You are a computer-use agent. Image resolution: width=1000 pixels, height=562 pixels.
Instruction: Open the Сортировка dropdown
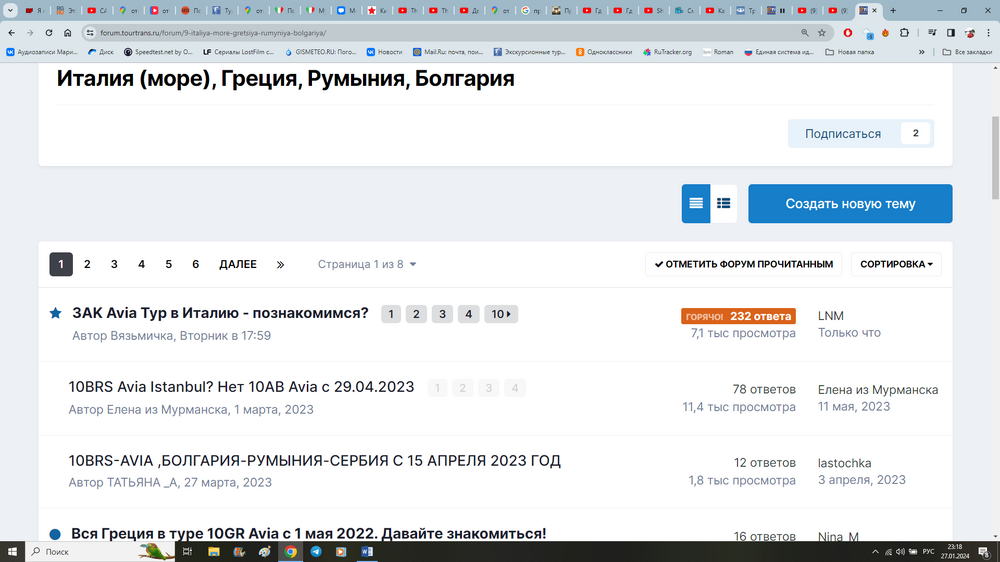point(896,264)
